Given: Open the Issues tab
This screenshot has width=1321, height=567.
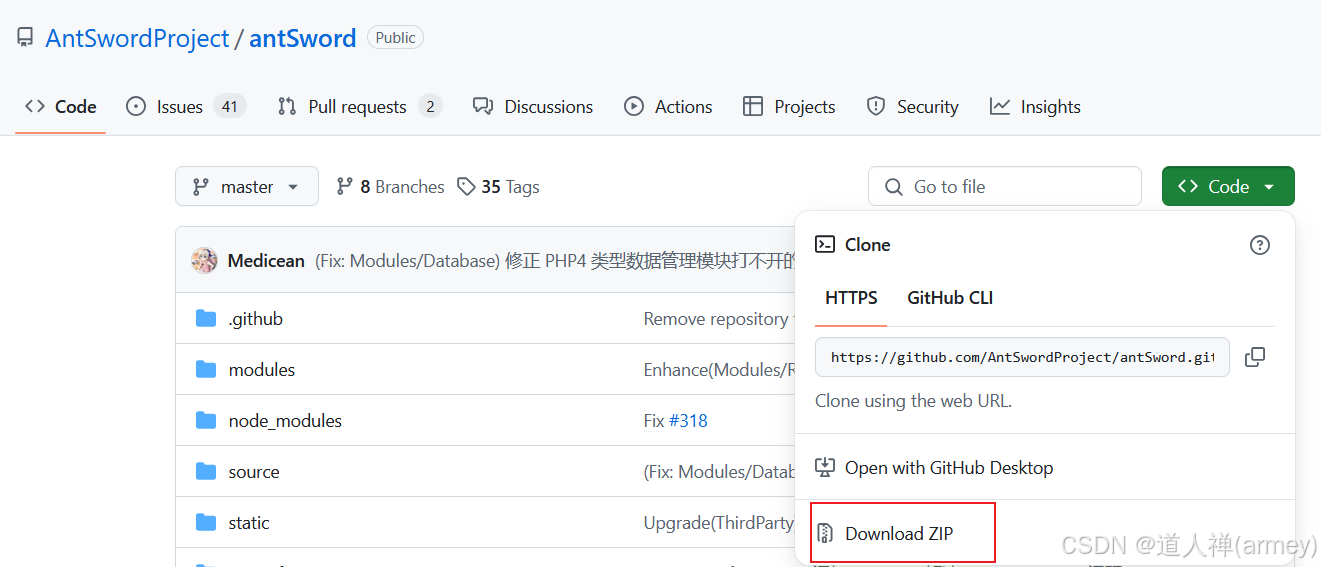Looking at the screenshot, I should tap(186, 106).
